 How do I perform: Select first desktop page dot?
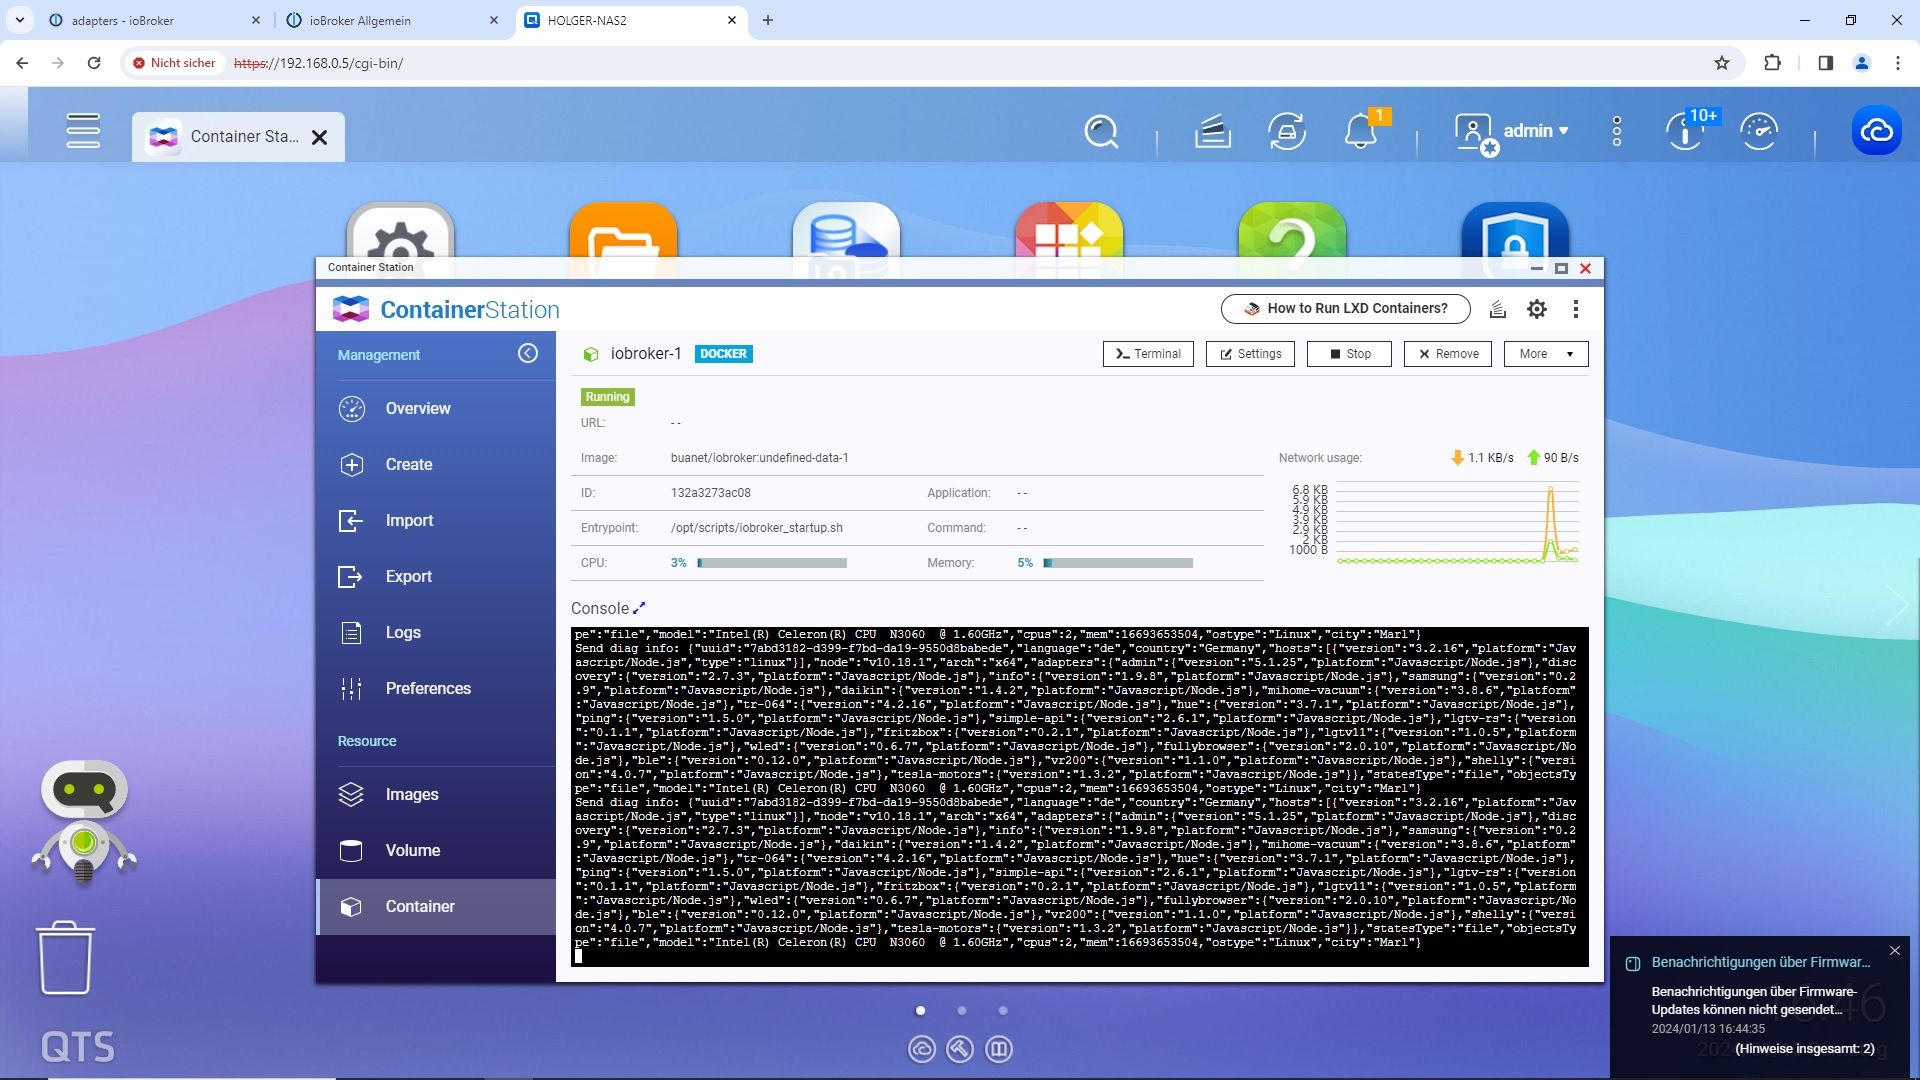(920, 1010)
